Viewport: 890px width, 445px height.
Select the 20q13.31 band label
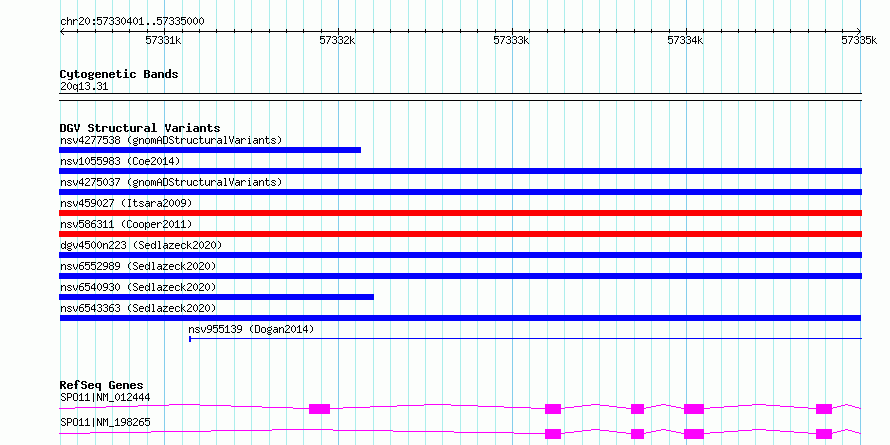coord(83,87)
